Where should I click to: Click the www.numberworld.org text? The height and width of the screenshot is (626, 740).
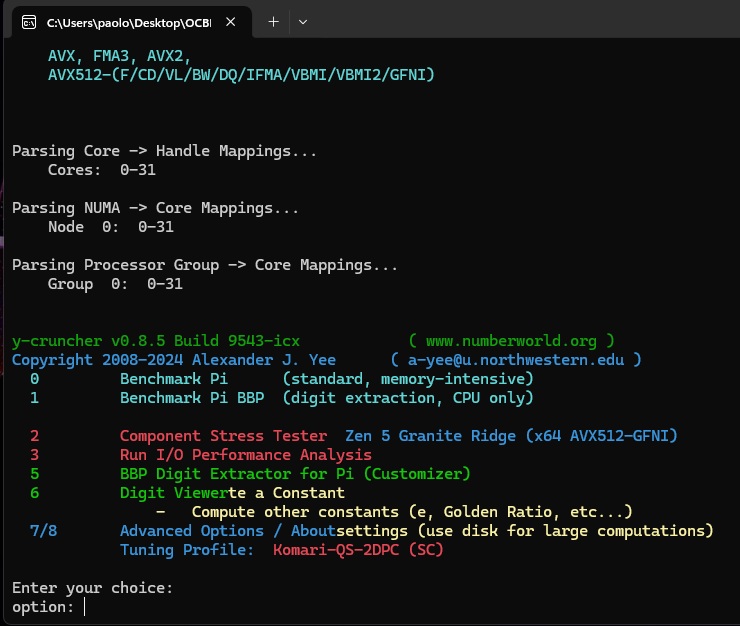pyautogui.click(x=511, y=341)
